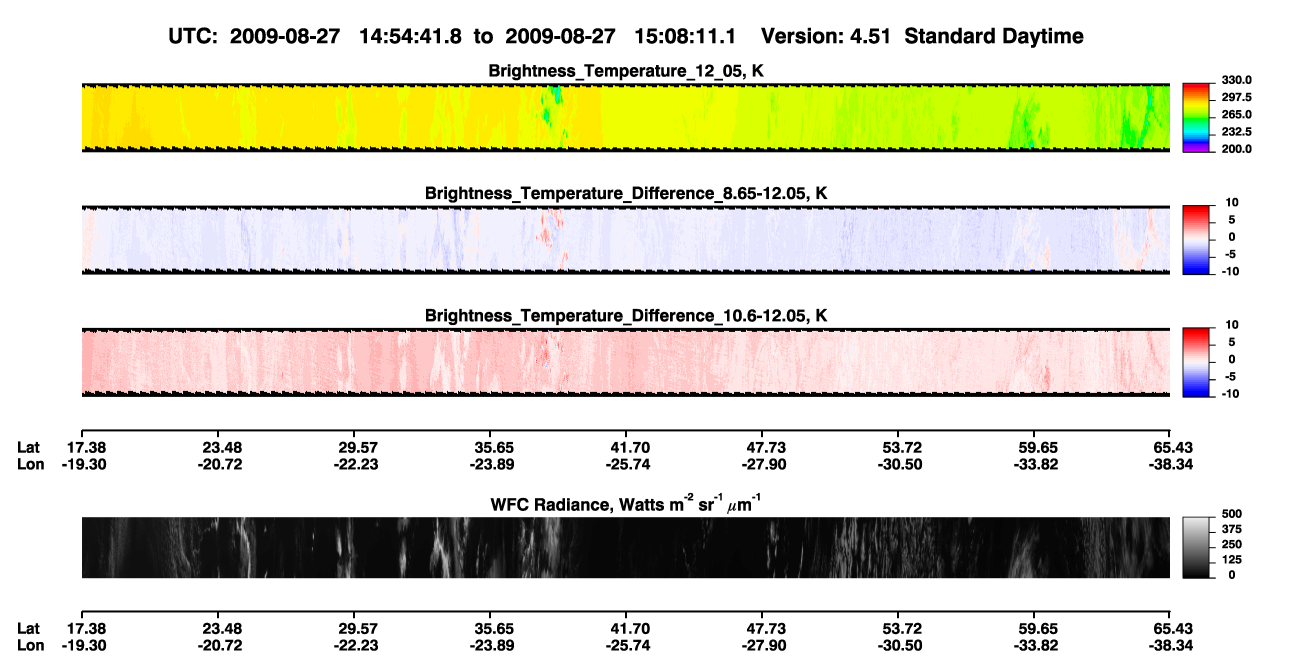Click the -10 tick on 10.6-12.05 colorbar
This screenshot has width=1300, height=667.
click(1231, 394)
